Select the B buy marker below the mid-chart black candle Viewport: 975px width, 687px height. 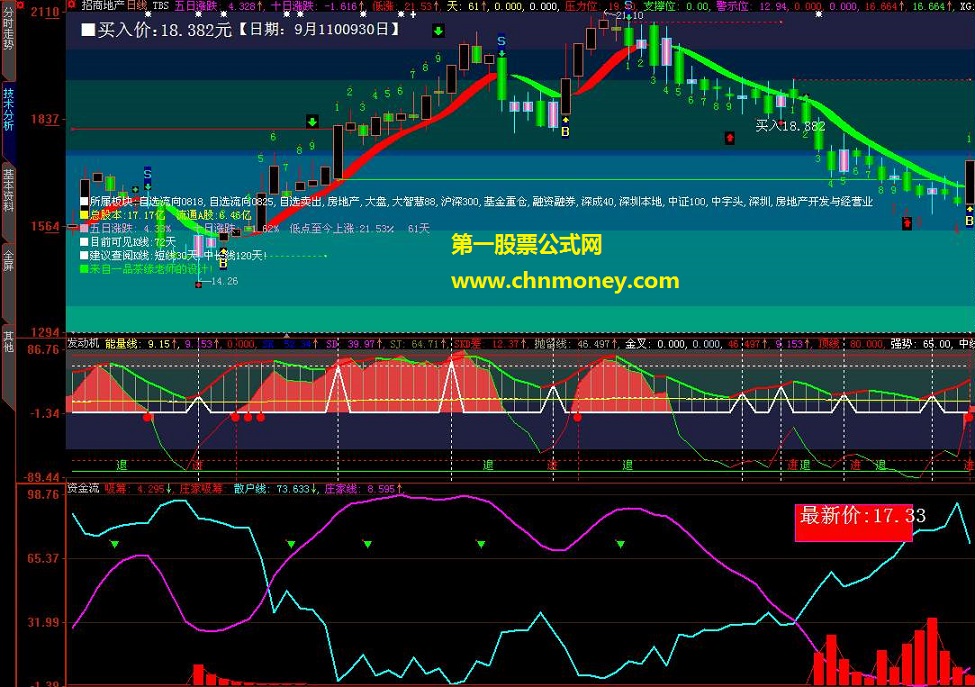[x=565, y=127]
